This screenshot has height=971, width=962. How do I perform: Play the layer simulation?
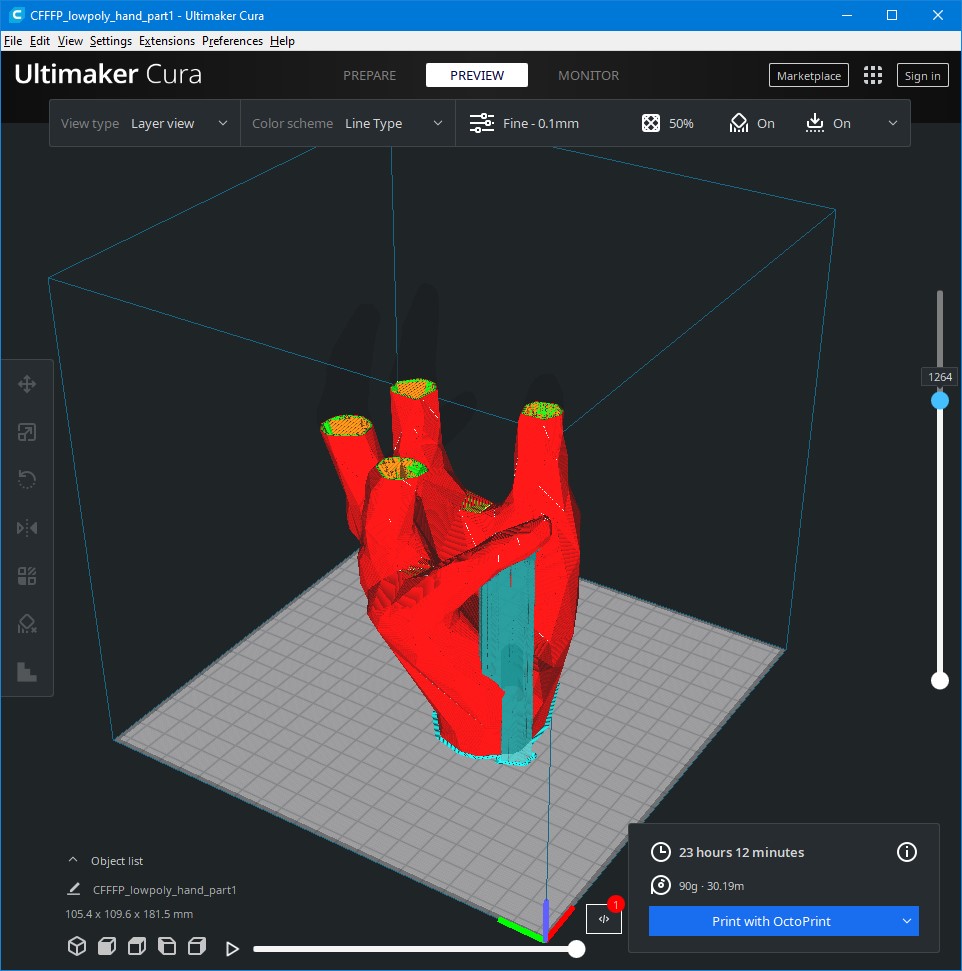point(232,949)
